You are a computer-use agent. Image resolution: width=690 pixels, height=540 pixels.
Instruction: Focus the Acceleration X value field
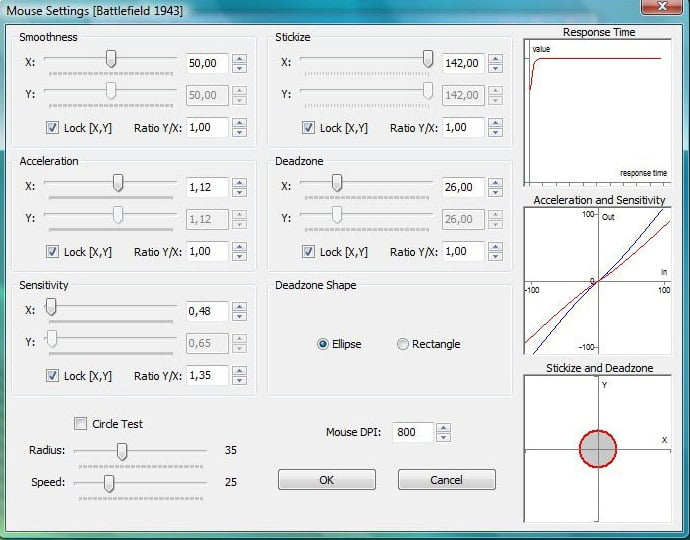coord(207,187)
